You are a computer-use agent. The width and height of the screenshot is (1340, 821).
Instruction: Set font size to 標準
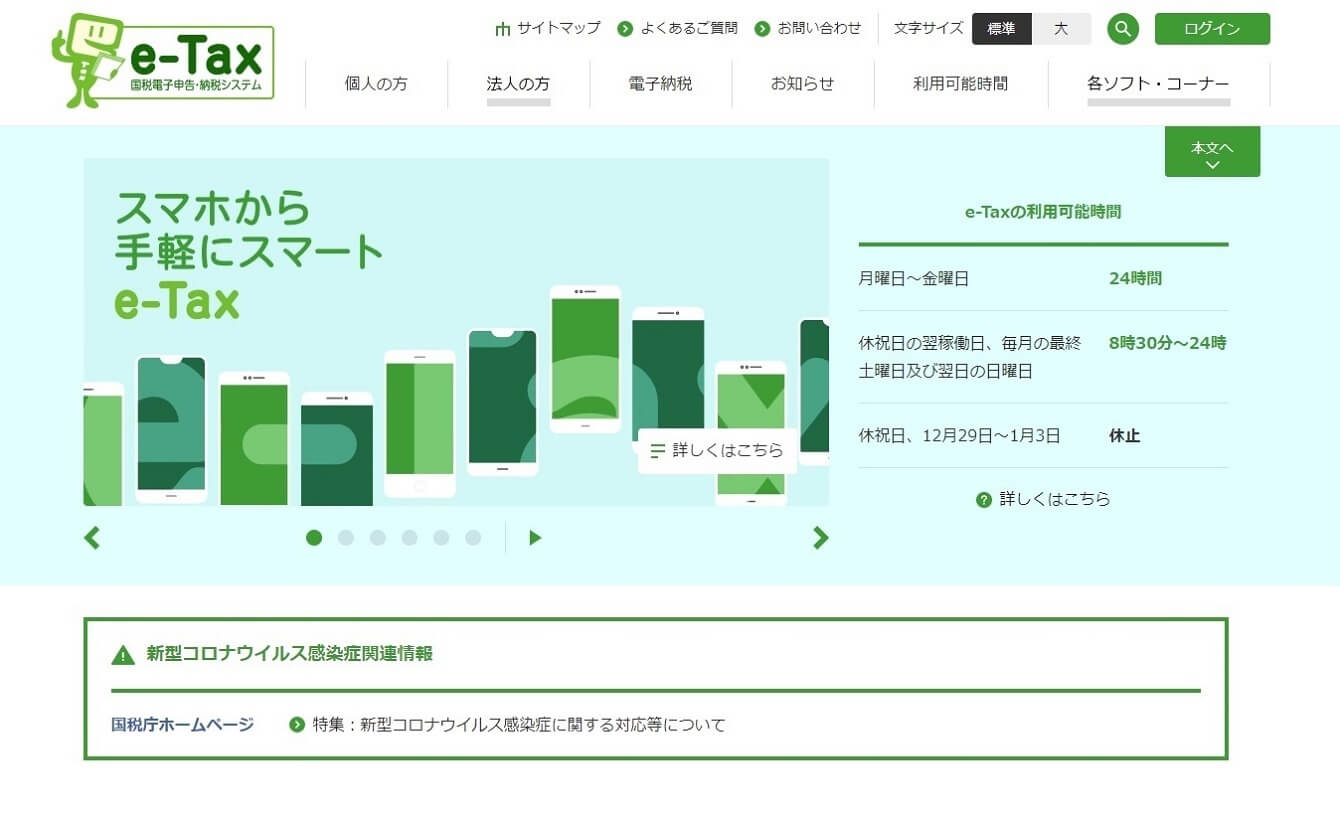(1002, 29)
